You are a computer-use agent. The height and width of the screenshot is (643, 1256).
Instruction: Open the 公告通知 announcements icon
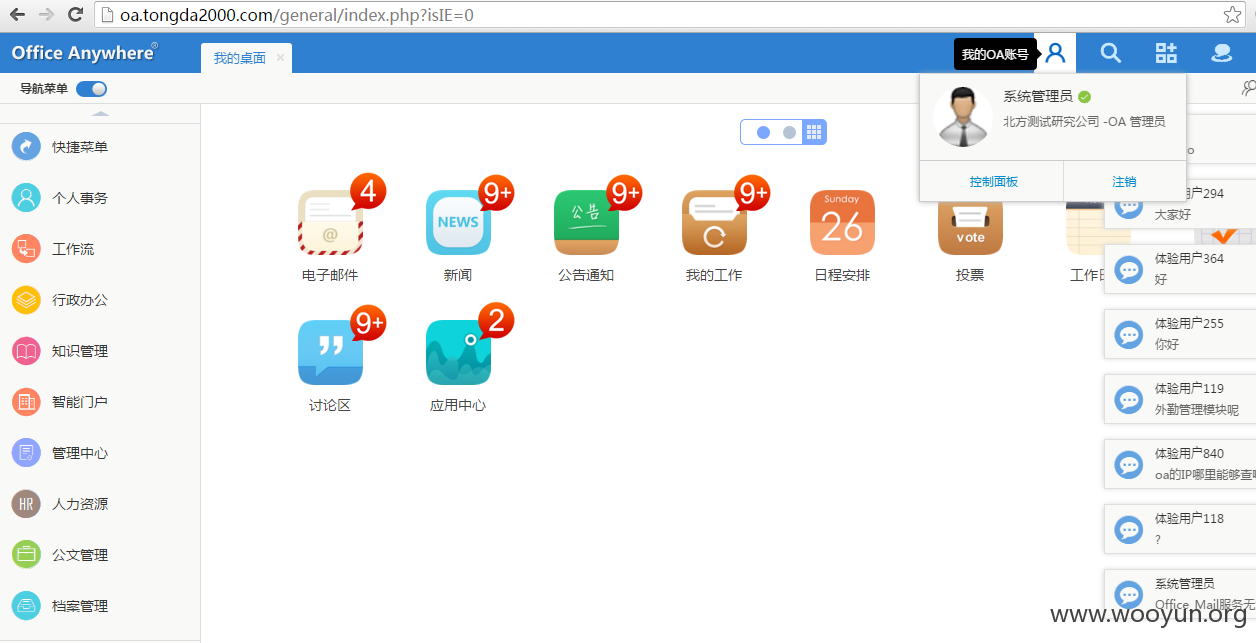pos(586,223)
